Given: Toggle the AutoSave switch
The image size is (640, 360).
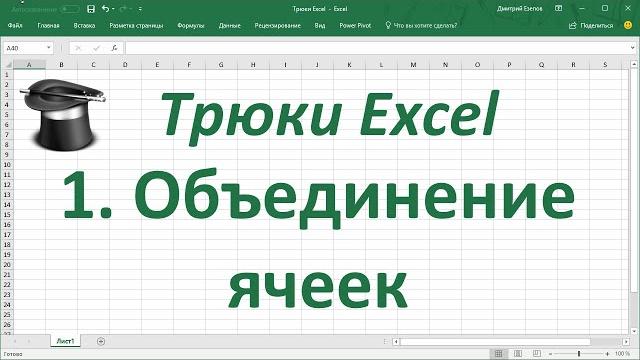Looking at the screenshot, I should [x=70, y=9].
